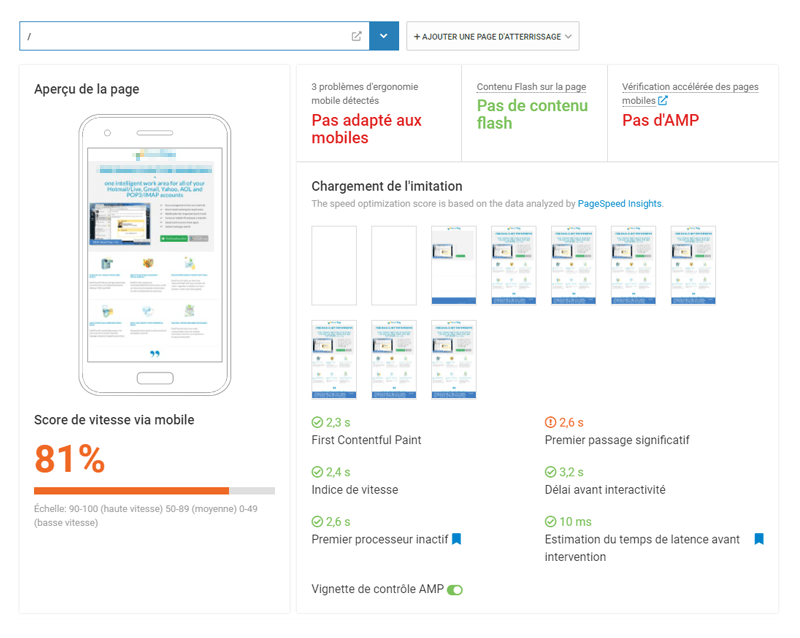This screenshot has height=638, width=800.
Task: Open the PageSpeed Insights link
Action: (619, 204)
